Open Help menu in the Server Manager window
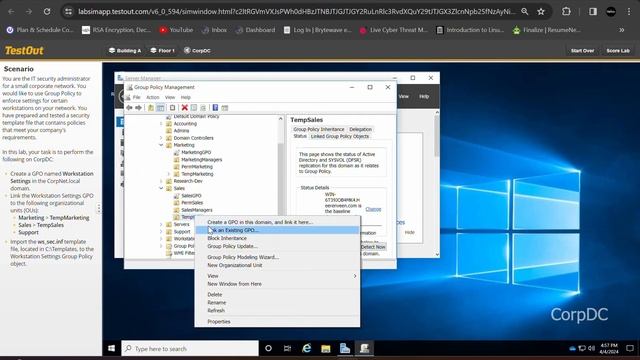Screen dimensions: 640x360 coord(424,96)
